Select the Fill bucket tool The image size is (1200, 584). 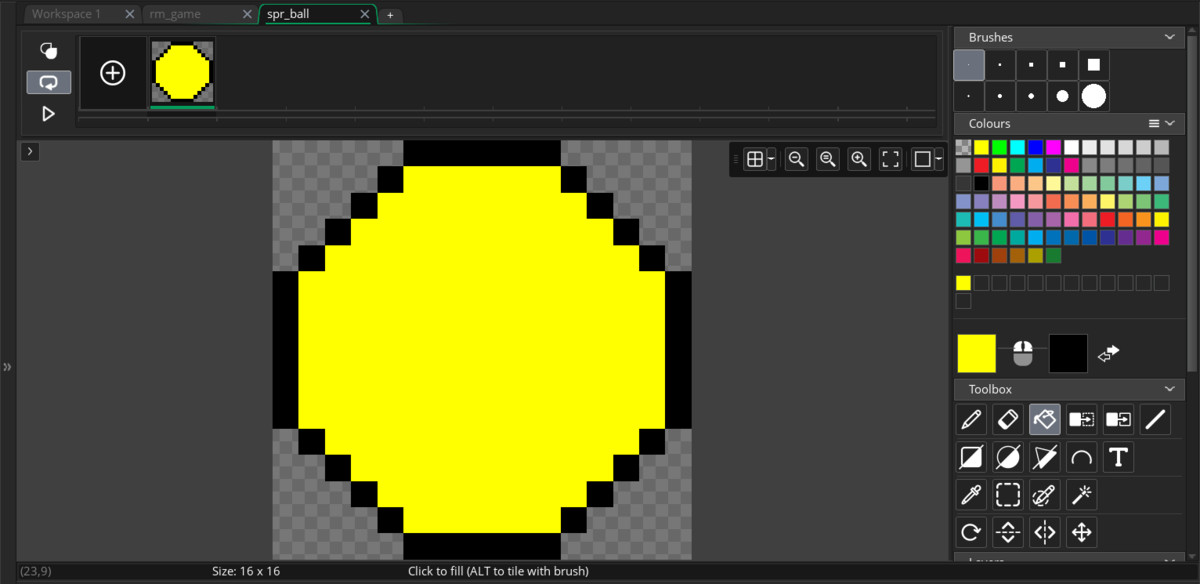pos(1045,419)
